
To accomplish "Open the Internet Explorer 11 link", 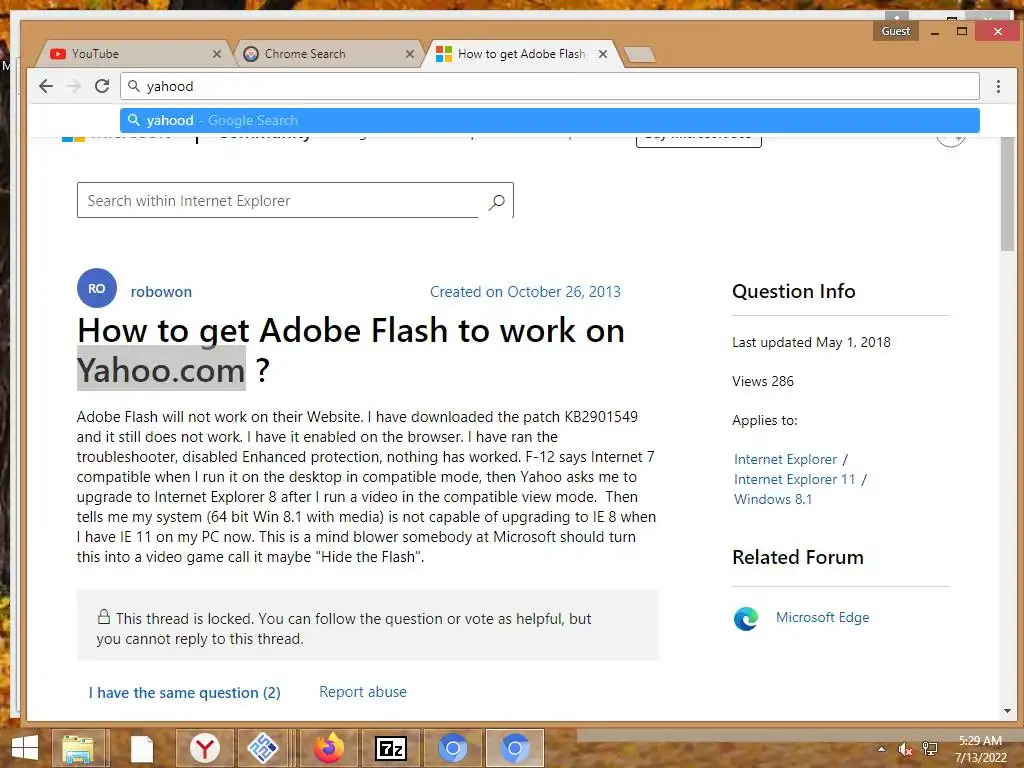I will tap(794, 479).
